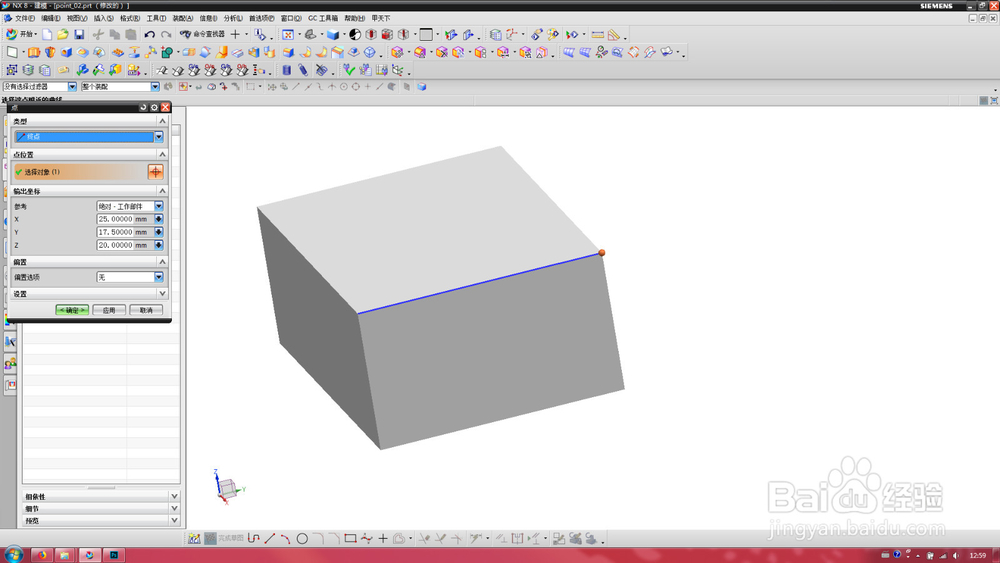Open a file via folder icon
1000x563 pixels.
coord(62,34)
